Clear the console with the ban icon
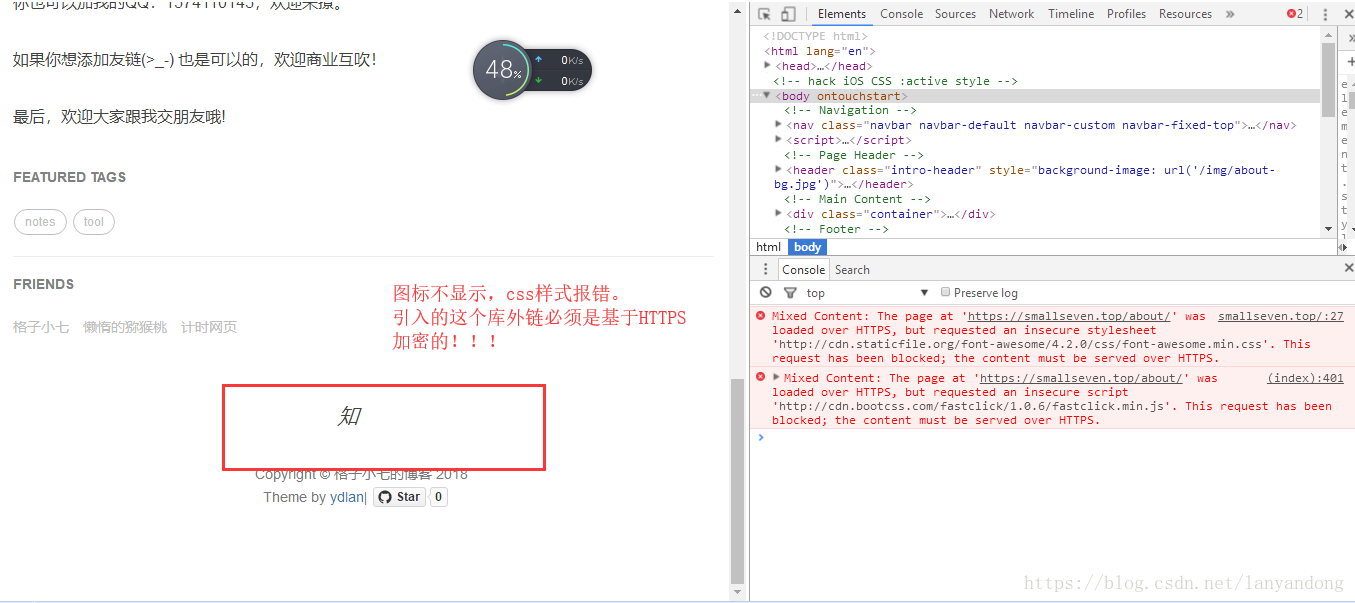Image resolution: width=1355 pixels, height=603 pixels. (766, 292)
